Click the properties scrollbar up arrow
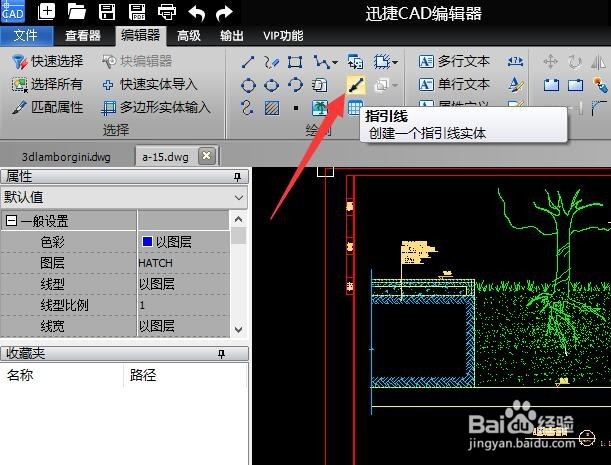 (239, 219)
